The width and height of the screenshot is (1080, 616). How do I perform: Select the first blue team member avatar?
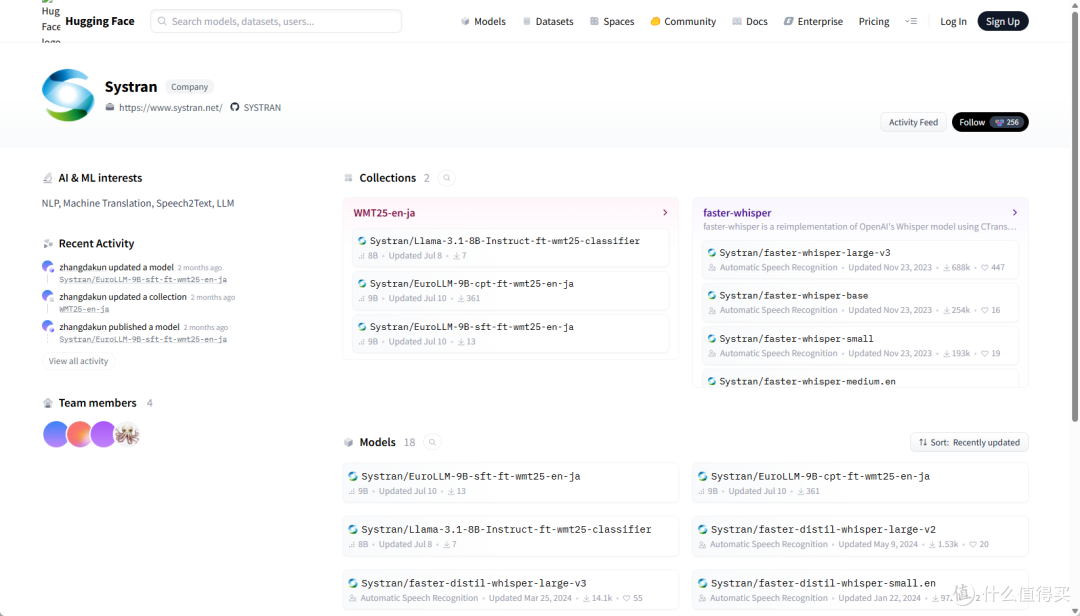[55, 435]
